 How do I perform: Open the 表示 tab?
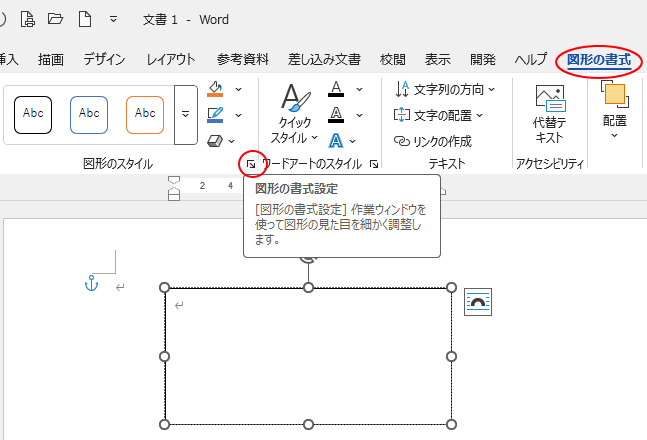tap(438, 60)
